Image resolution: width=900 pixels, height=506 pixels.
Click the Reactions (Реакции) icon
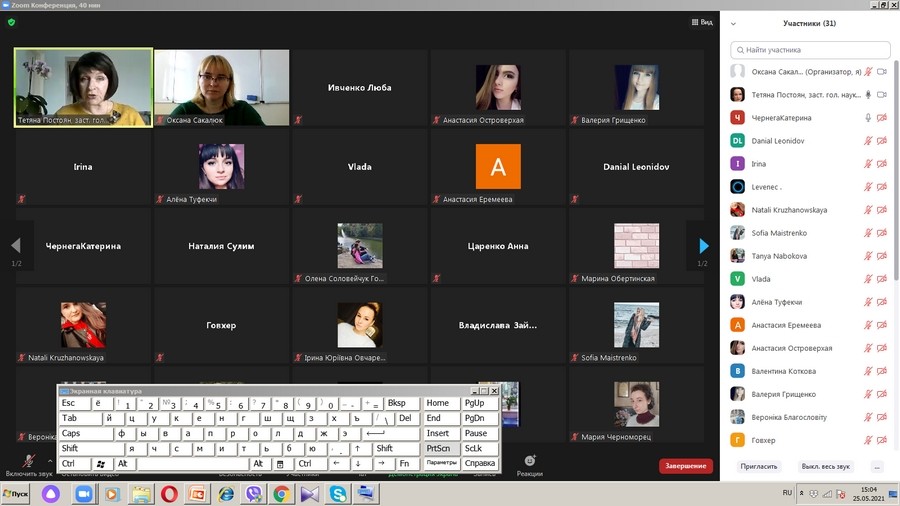click(530, 462)
